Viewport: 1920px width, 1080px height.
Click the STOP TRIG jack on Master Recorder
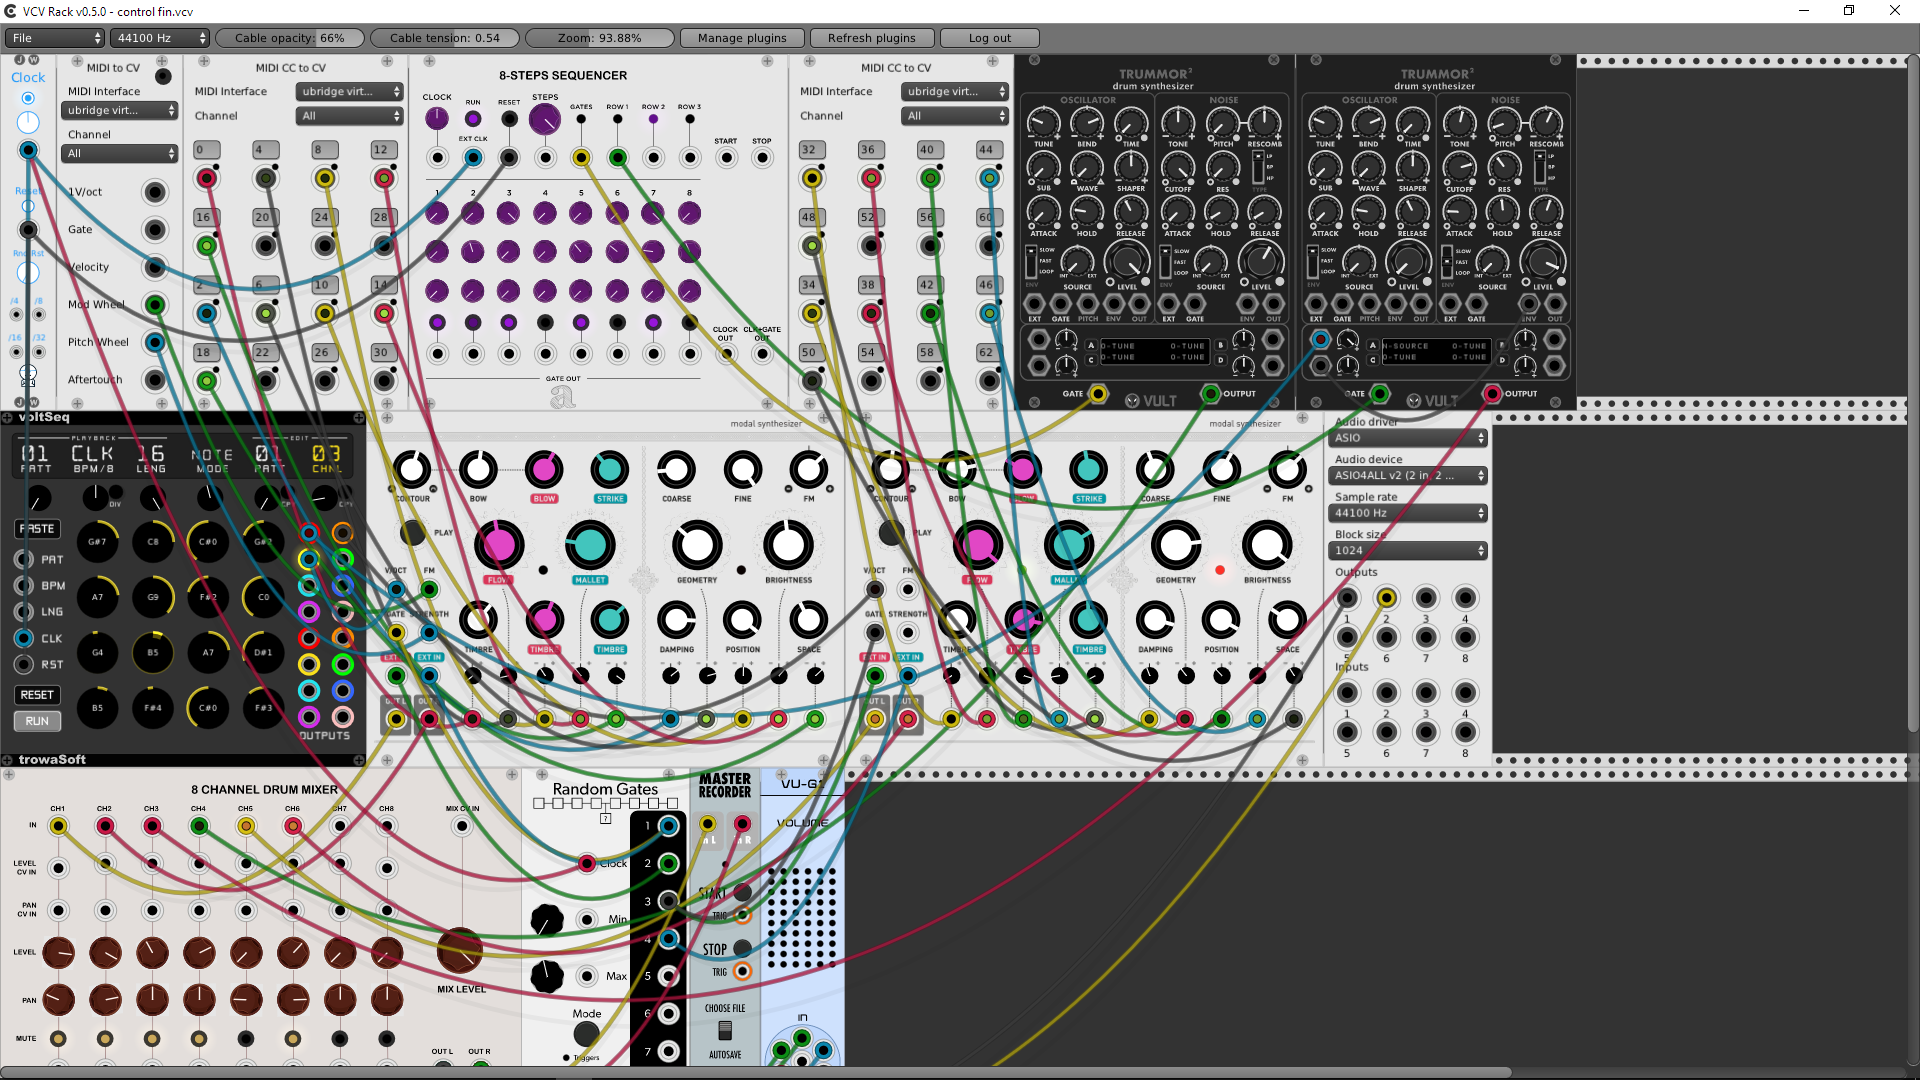click(x=743, y=971)
